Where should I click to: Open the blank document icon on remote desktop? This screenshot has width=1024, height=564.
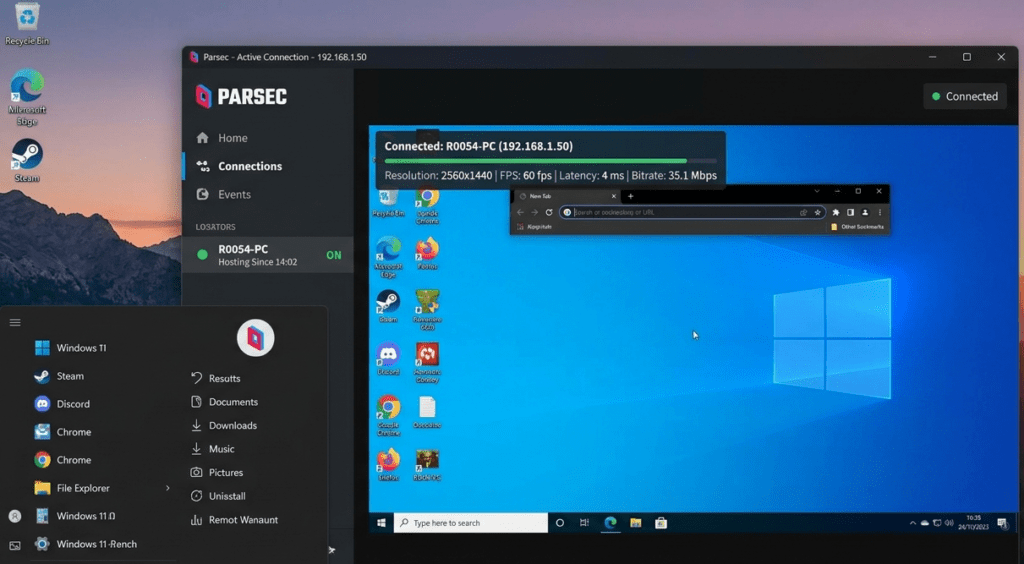click(x=427, y=412)
